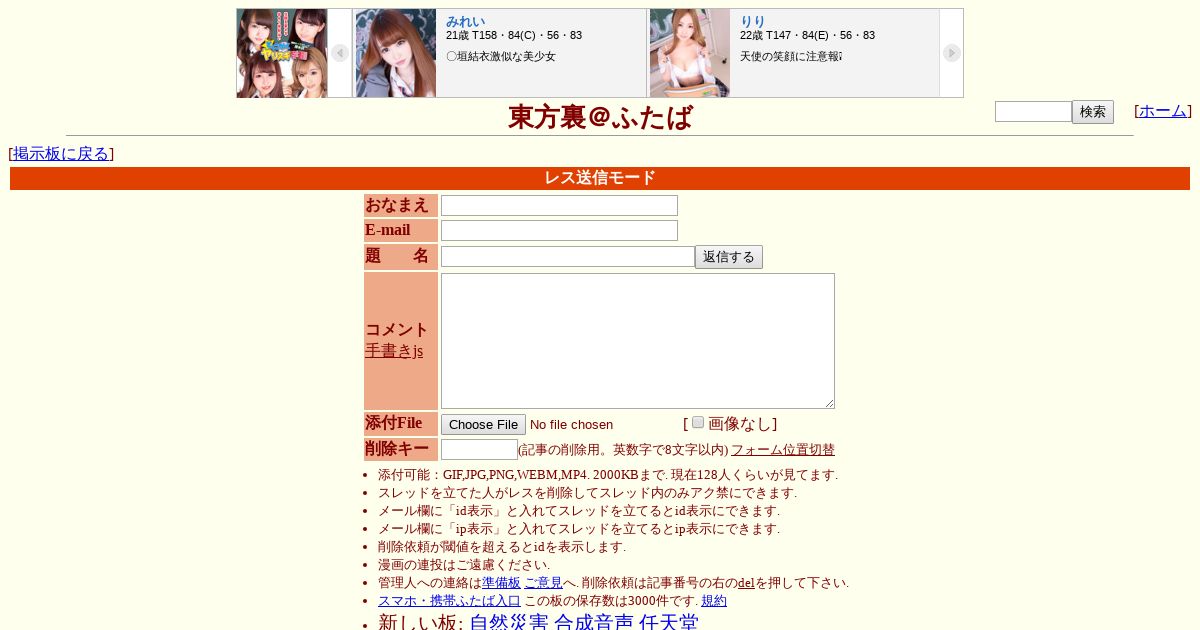Open 自然災害 new board link

509,623
